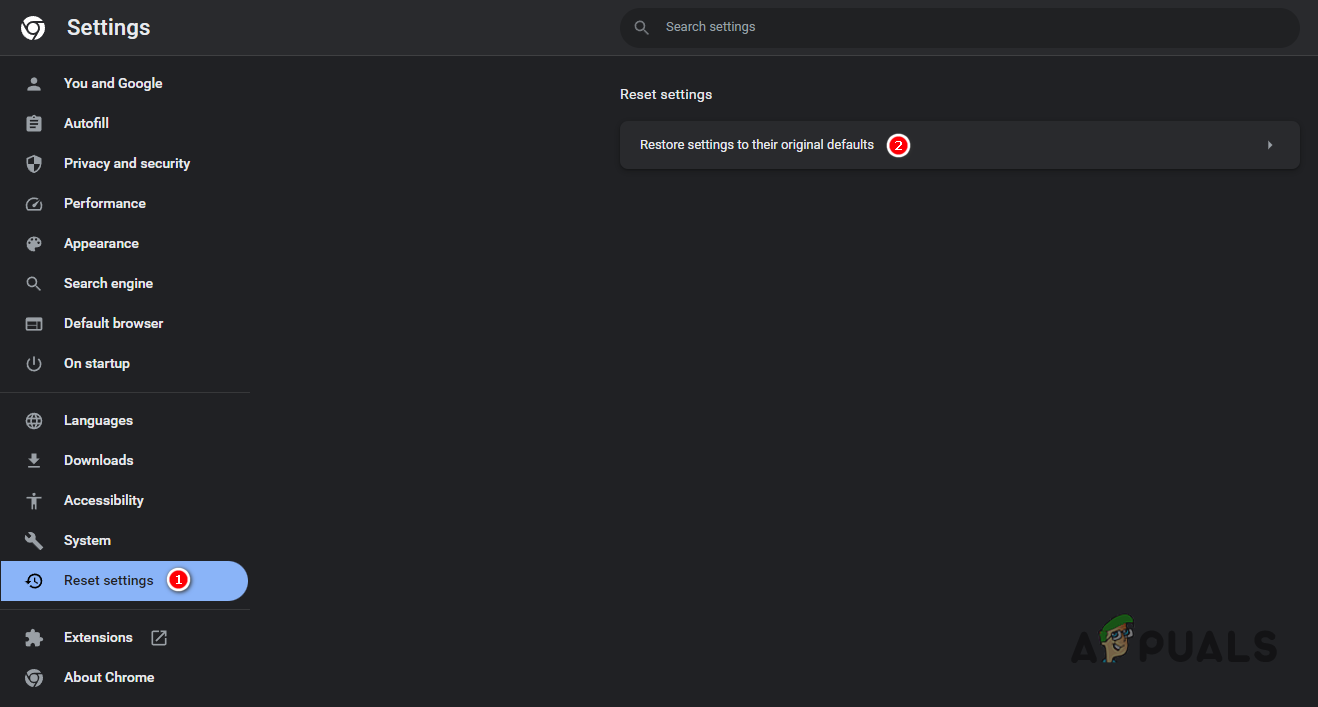Viewport: 1318px width, 707px height.
Task: Click the Downloads arrow icon
Action: (x=34, y=460)
